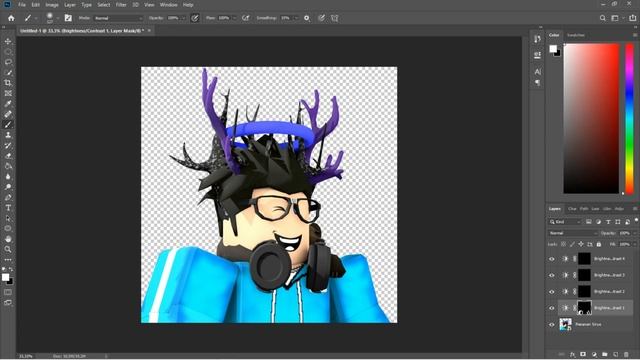
Task: Switch to the Swatches tab
Action: coord(576,35)
